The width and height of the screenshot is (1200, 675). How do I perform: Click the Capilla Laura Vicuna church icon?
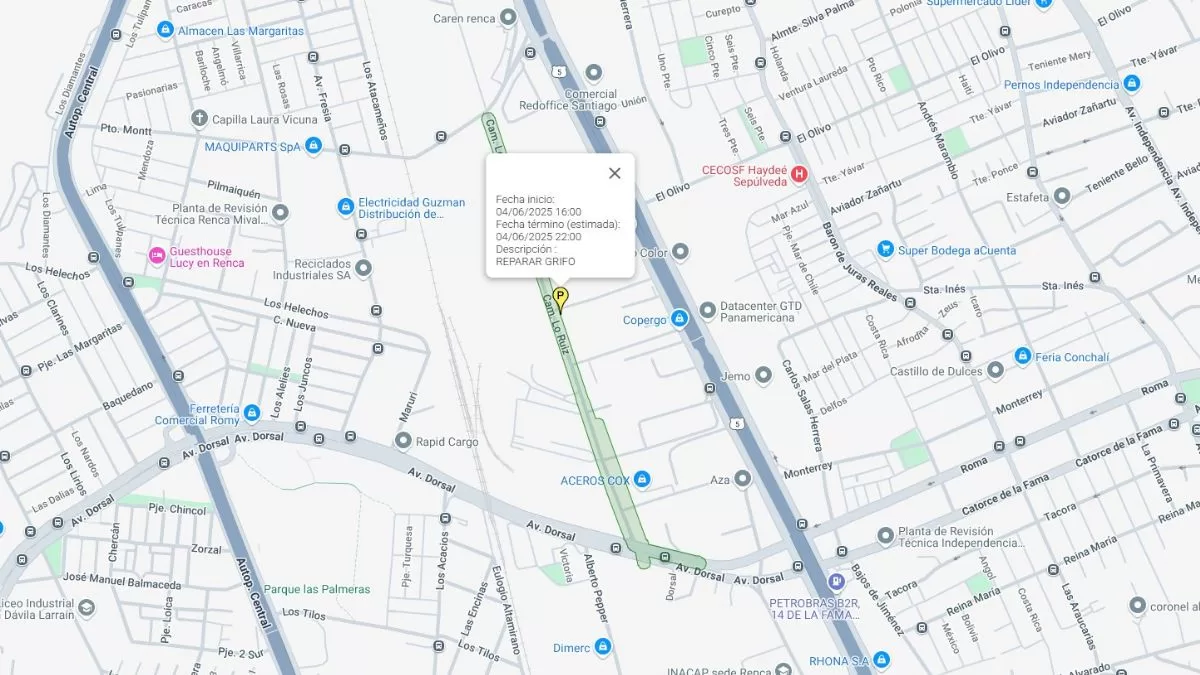click(x=199, y=119)
